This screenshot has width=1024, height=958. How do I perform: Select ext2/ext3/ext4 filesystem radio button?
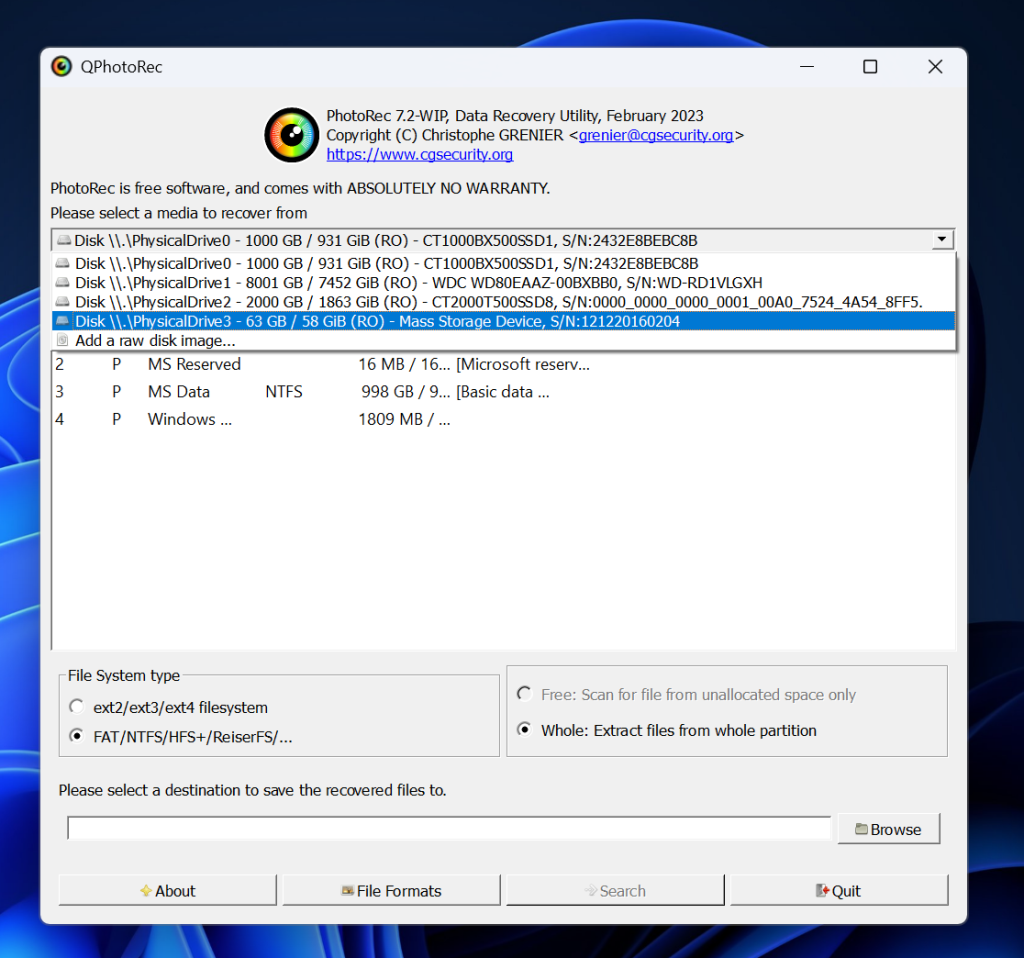[x=76, y=707]
